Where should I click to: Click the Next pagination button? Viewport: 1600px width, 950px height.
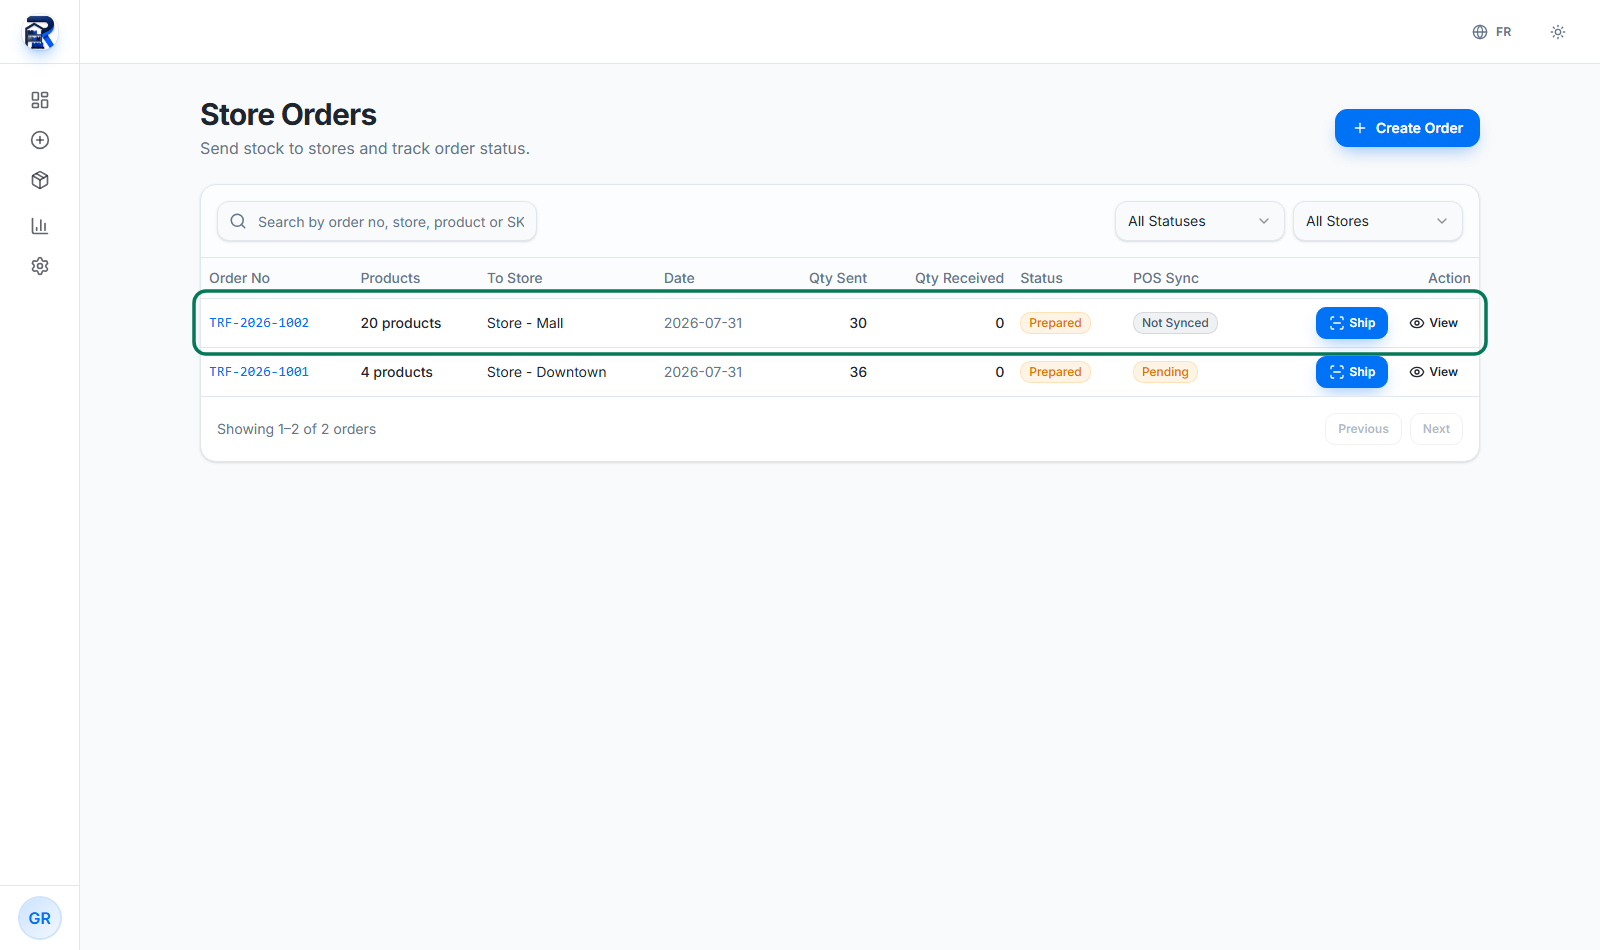[1436, 429]
